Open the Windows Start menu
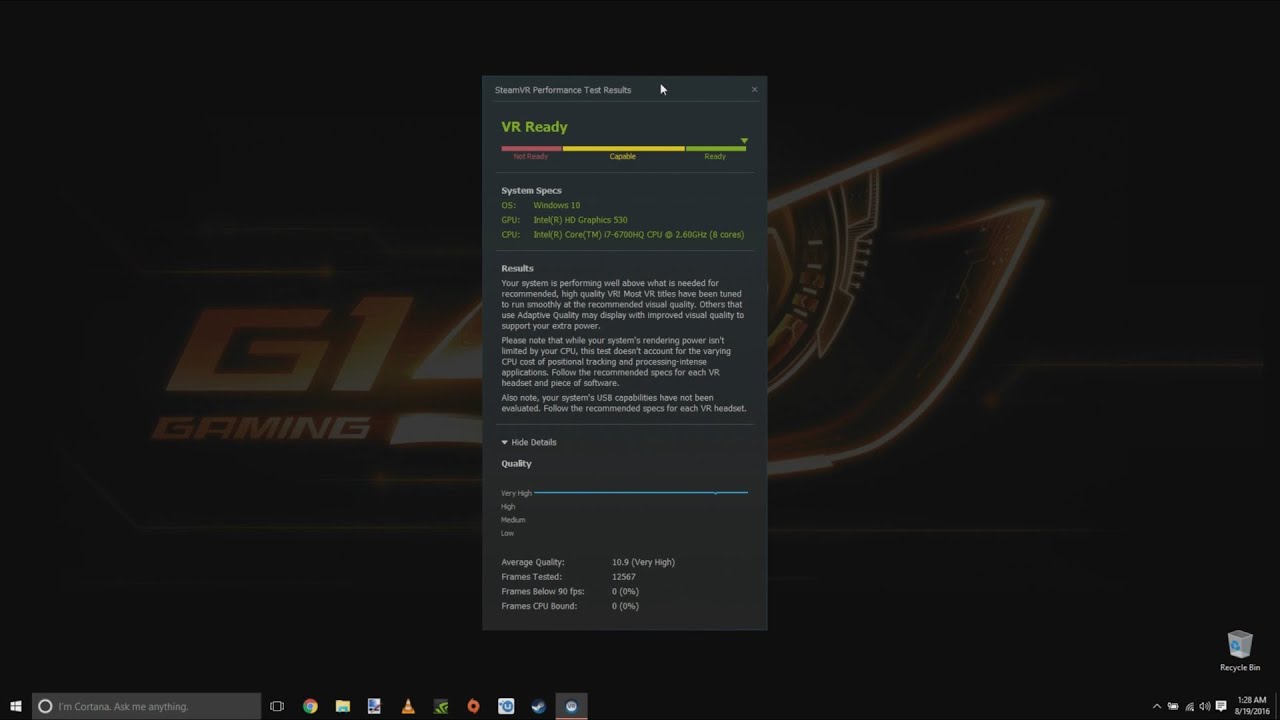This screenshot has height=720, width=1280. coord(16,706)
